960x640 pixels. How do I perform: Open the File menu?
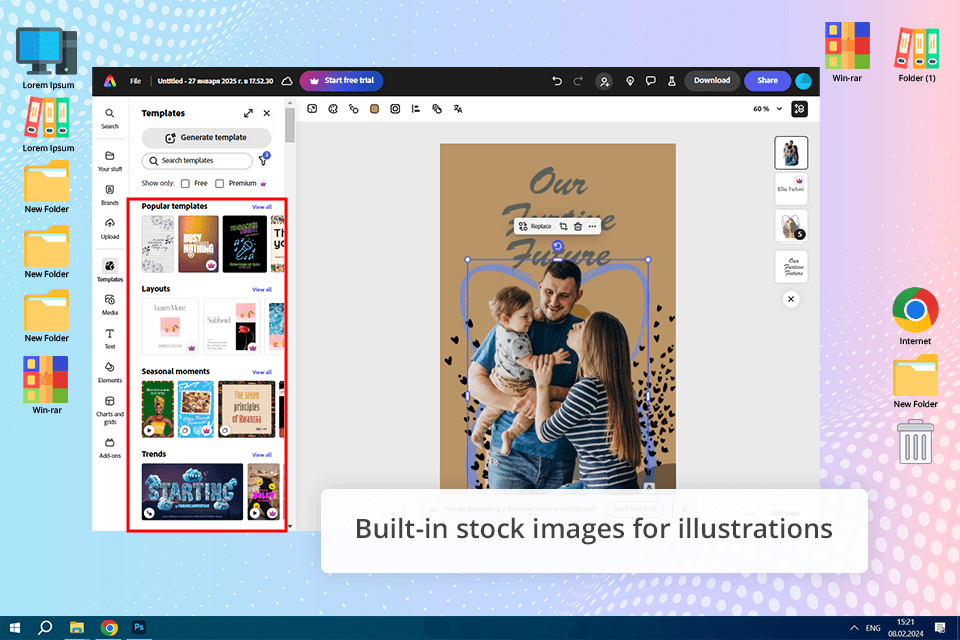pos(135,81)
